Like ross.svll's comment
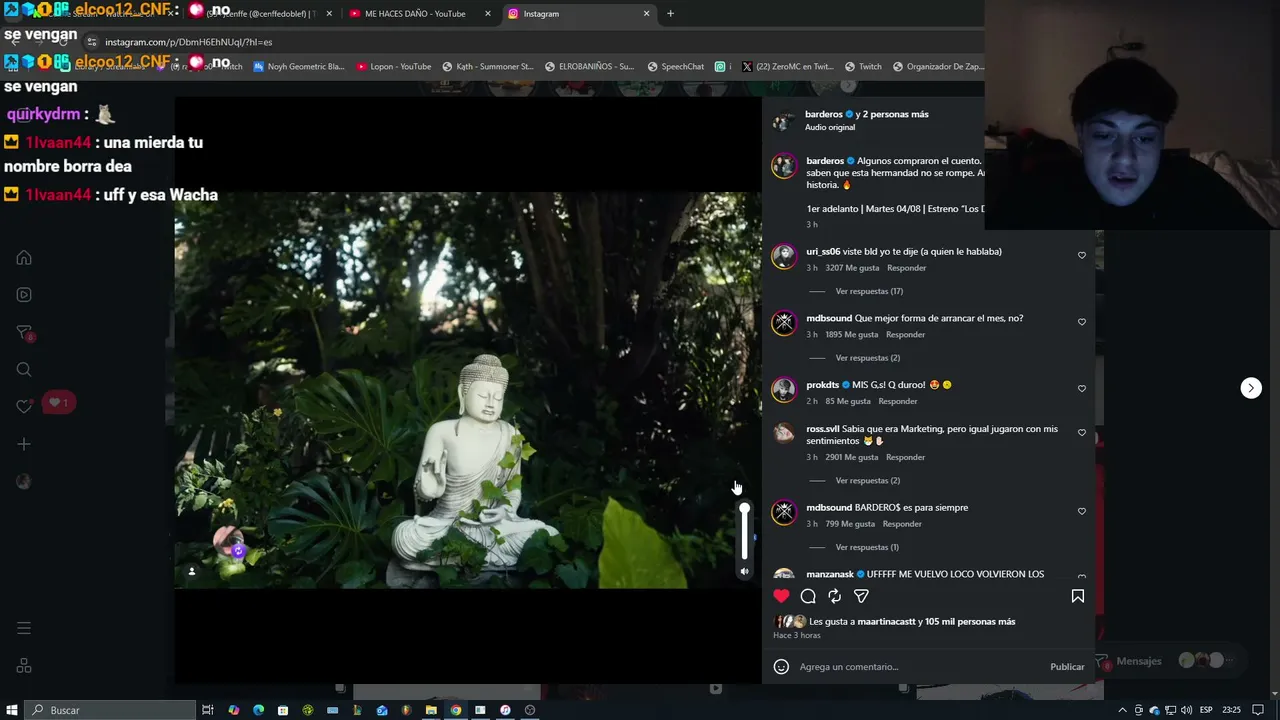Screen dimensions: 1280x720 [1082, 433]
